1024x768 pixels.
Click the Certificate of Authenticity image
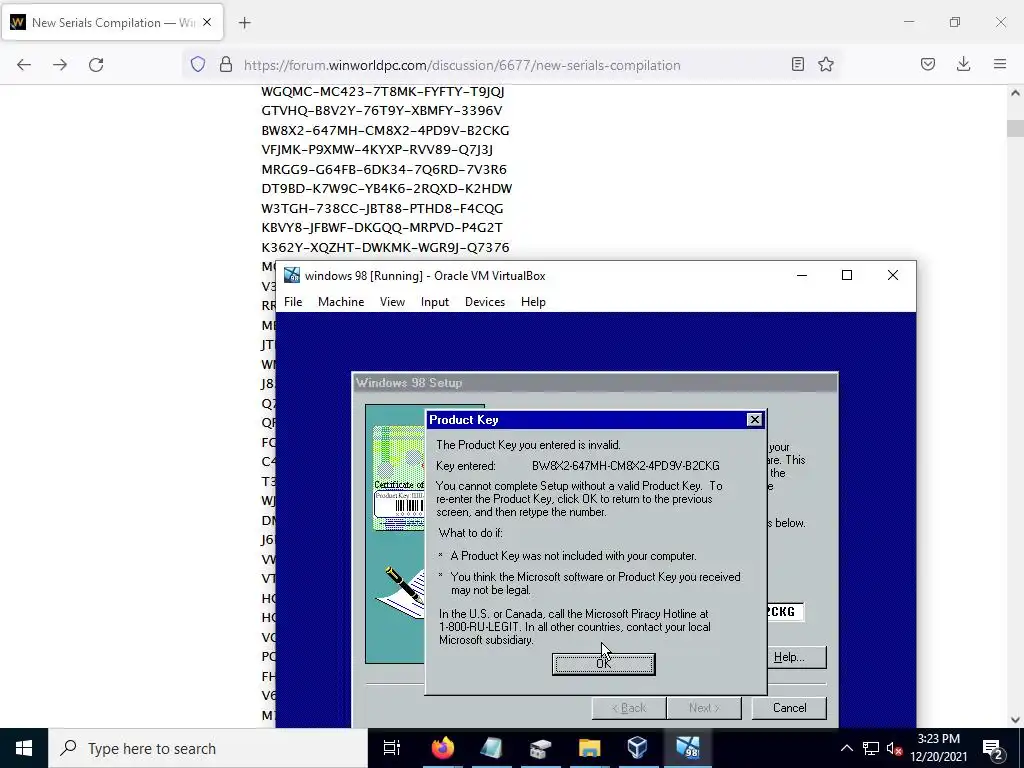[x=398, y=477]
